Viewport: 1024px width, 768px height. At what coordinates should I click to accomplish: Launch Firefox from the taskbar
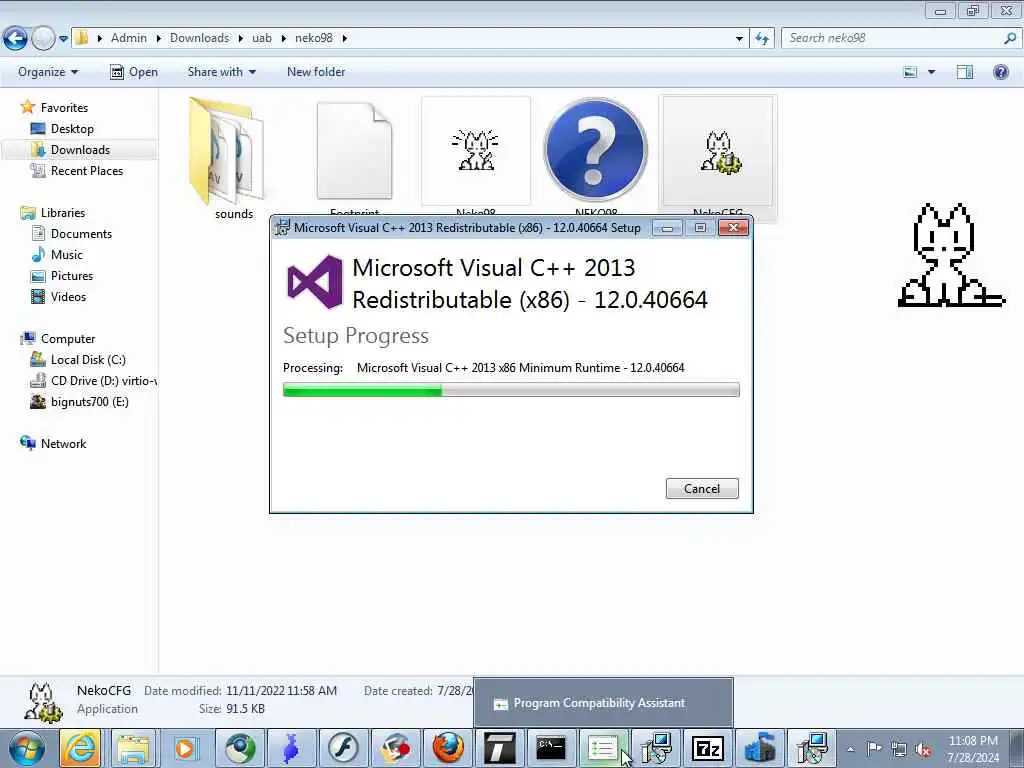(x=448, y=748)
